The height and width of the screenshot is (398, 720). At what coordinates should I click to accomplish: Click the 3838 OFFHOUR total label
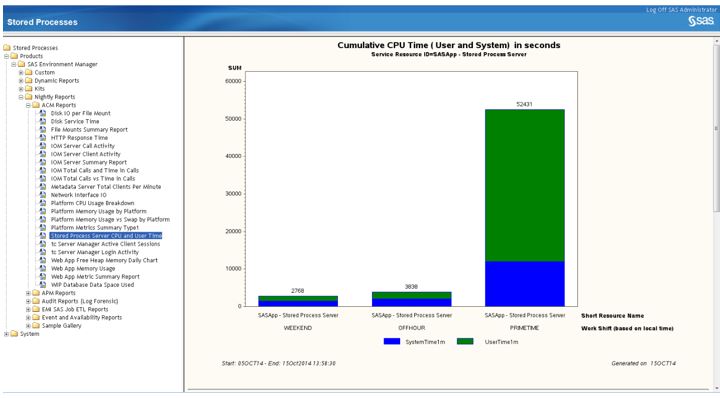click(411, 286)
